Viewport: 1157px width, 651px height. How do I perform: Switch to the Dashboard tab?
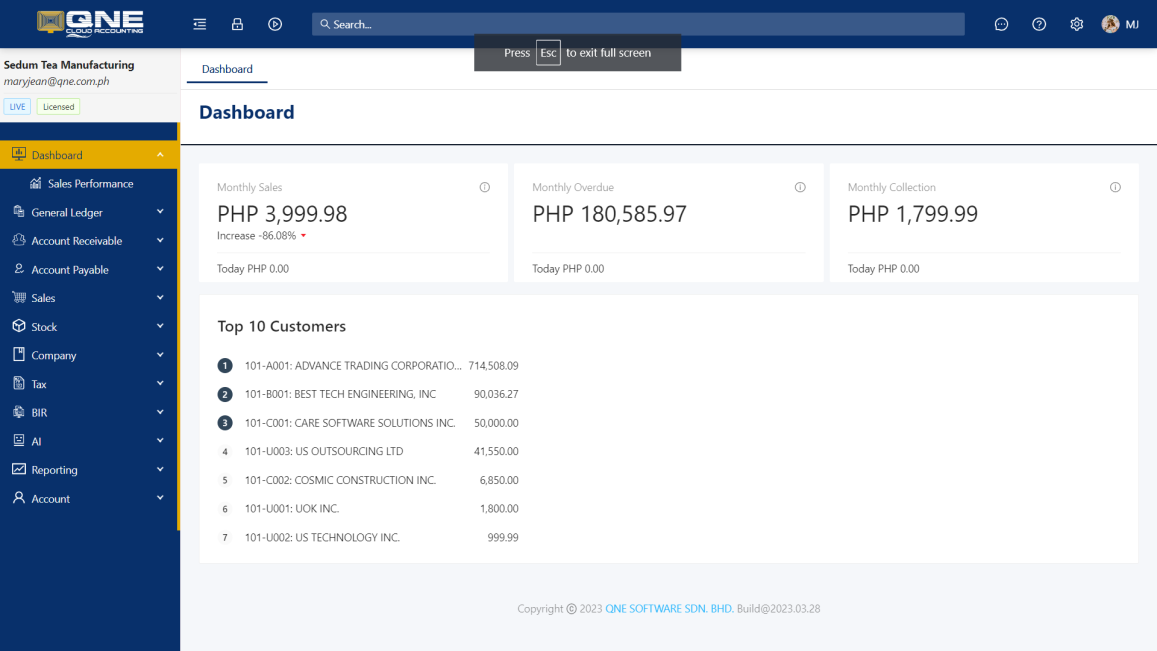[x=227, y=69]
